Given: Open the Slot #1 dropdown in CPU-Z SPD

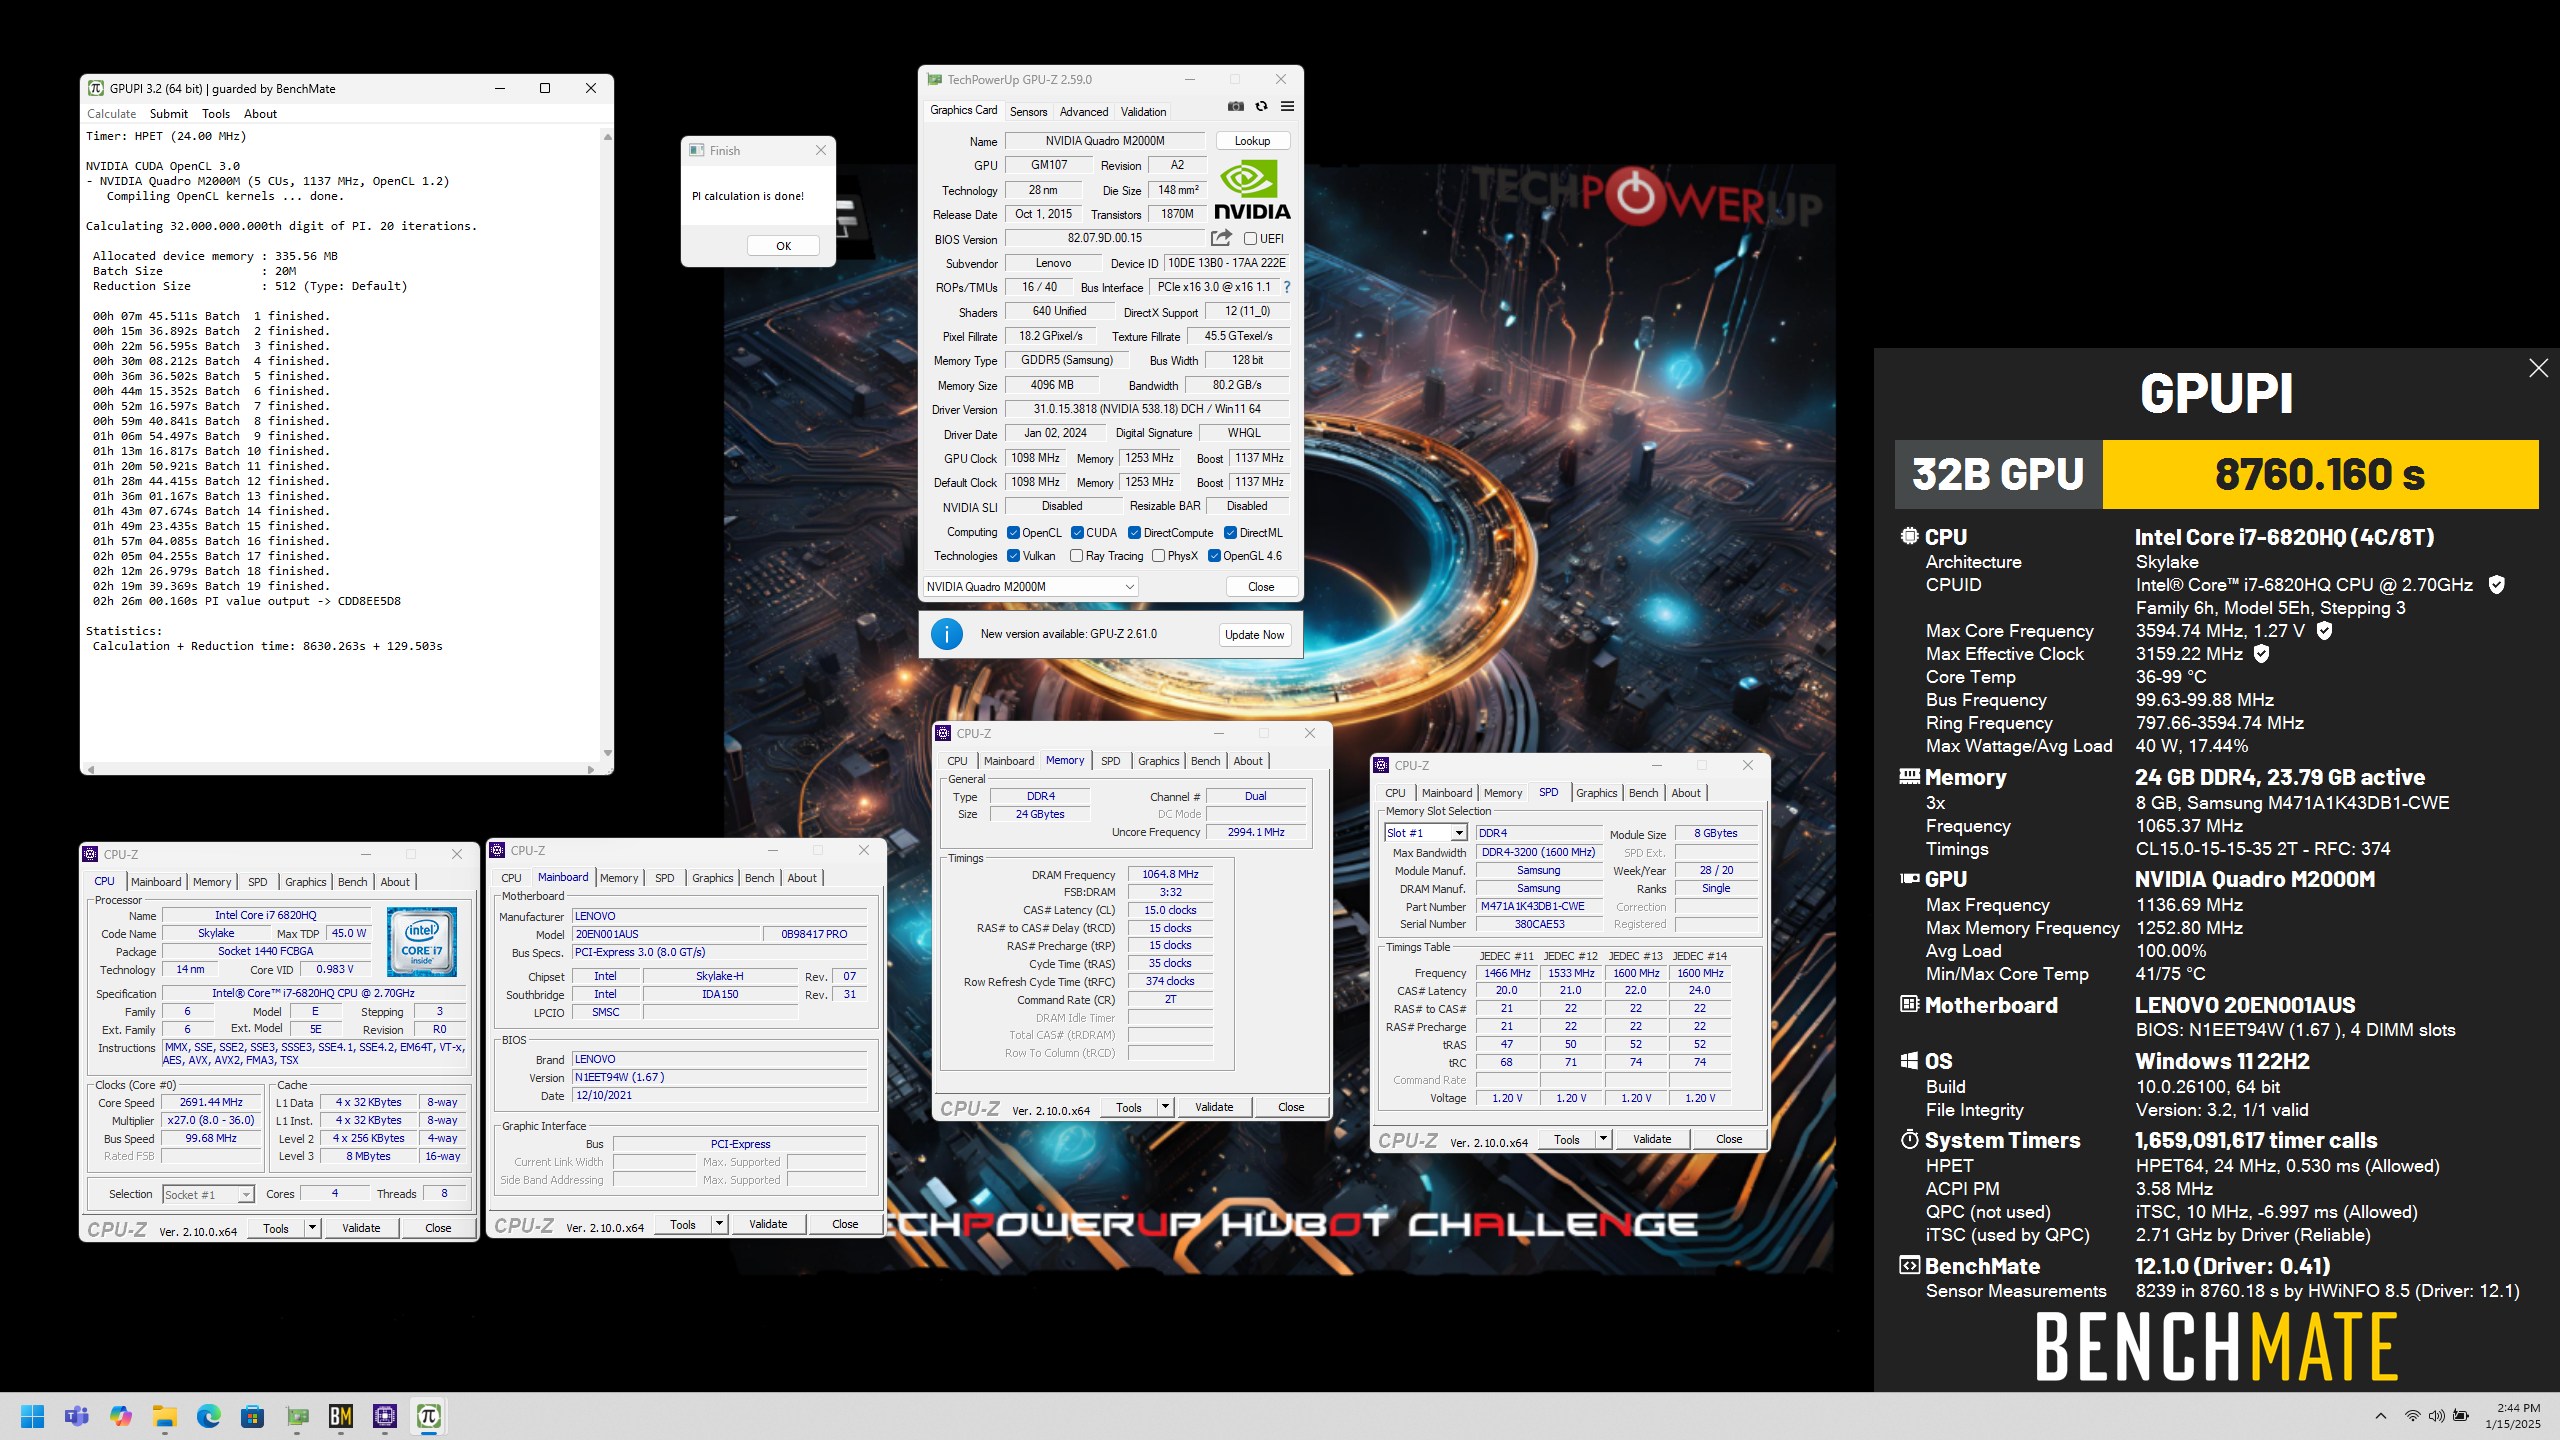Looking at the screenshot, I should 1425,833.
